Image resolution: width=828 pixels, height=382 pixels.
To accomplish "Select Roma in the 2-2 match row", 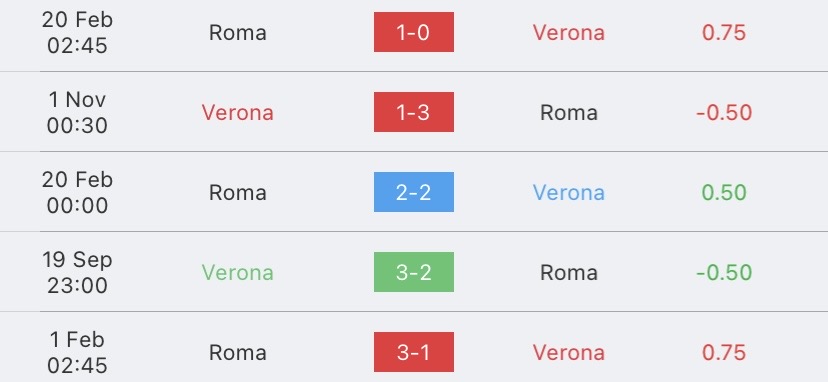I will [238, 192].
